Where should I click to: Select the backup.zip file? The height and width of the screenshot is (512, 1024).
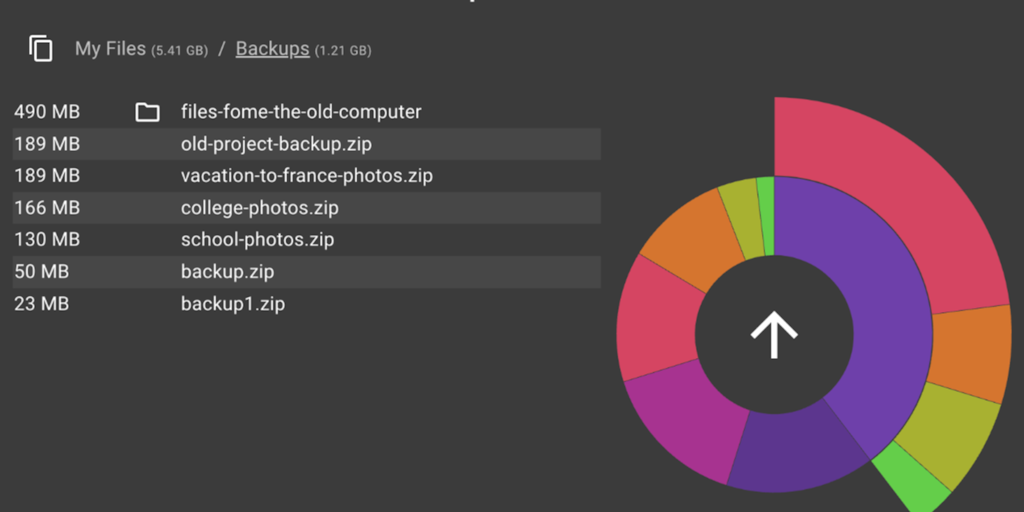(x=227, y=272)
